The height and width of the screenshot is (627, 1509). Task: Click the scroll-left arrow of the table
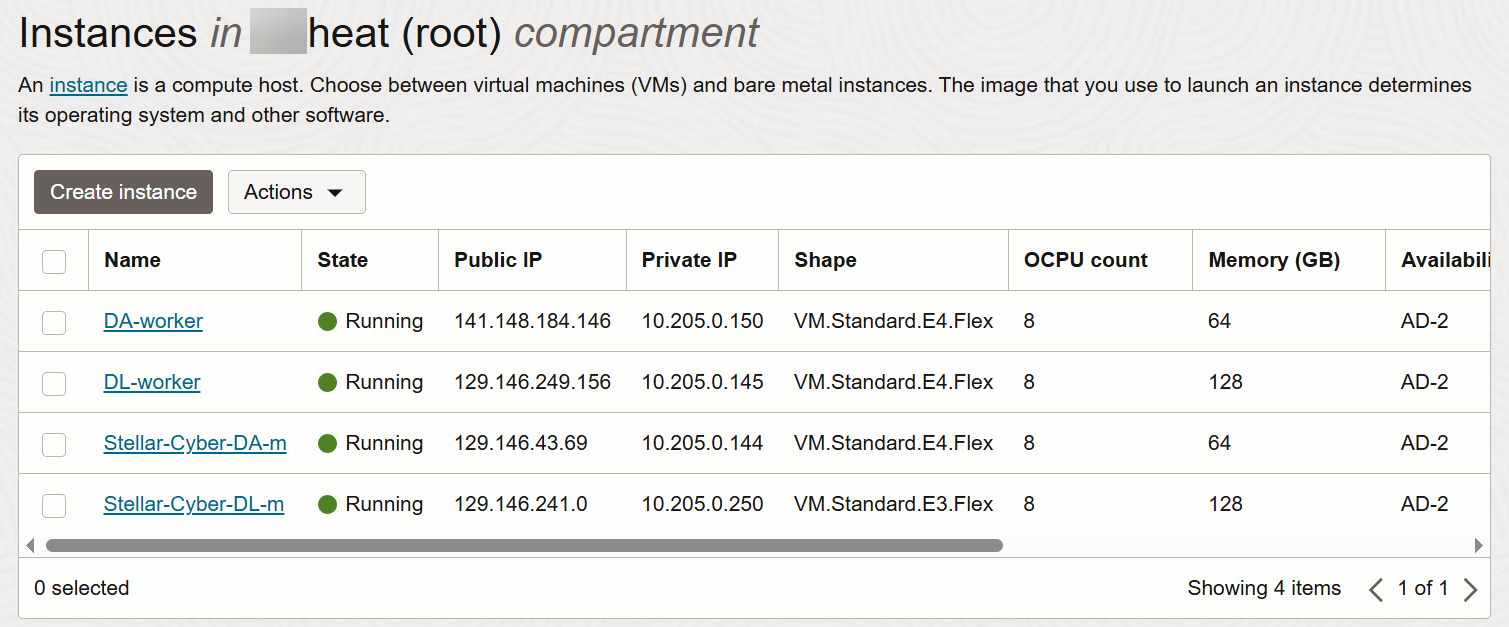[x=30, y=546]
